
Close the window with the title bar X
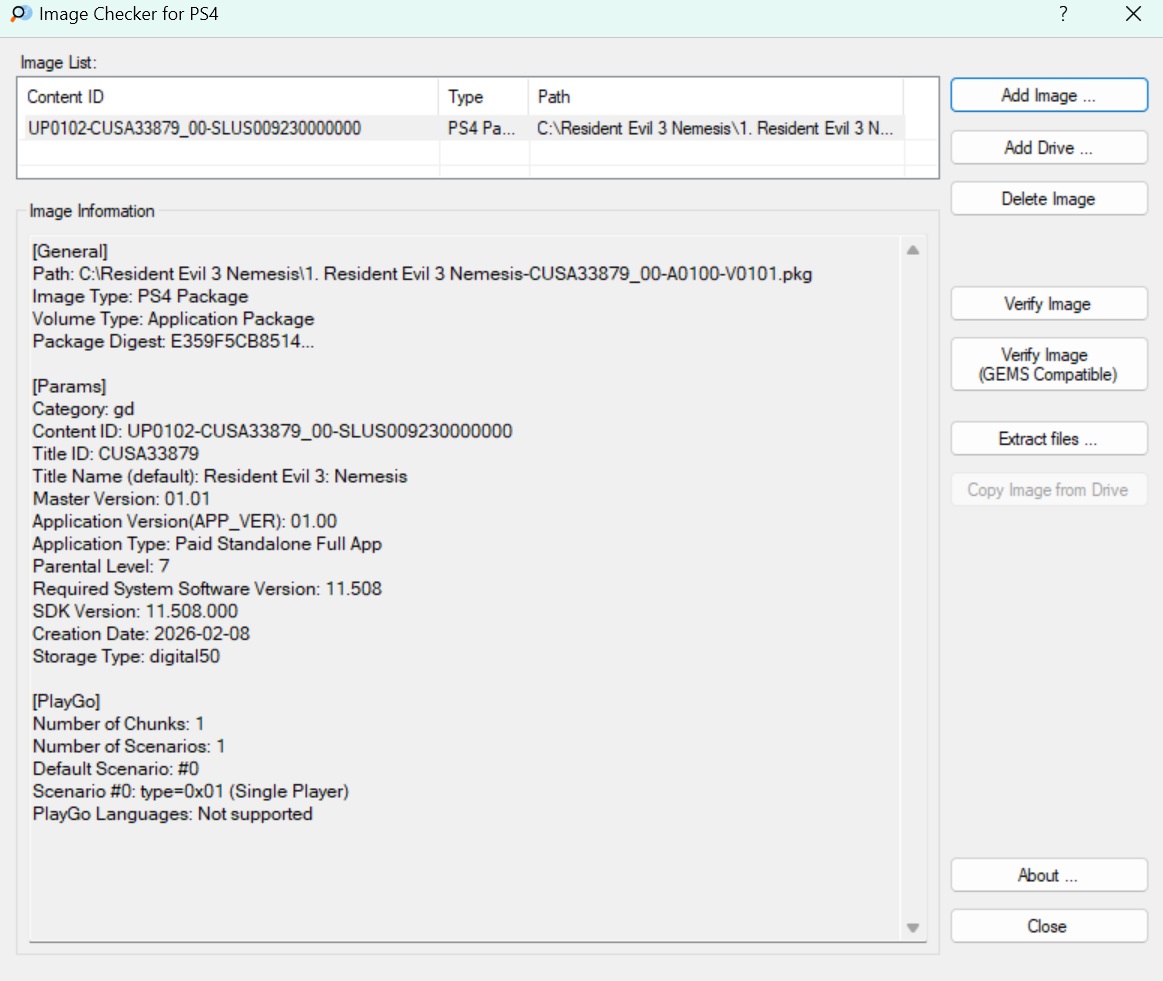[1133, 14]
